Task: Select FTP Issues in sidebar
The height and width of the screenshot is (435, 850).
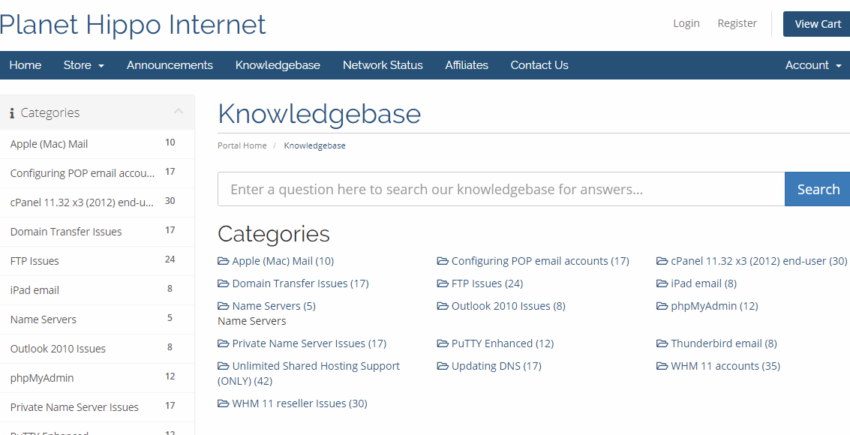Action: tap(97, 261)
